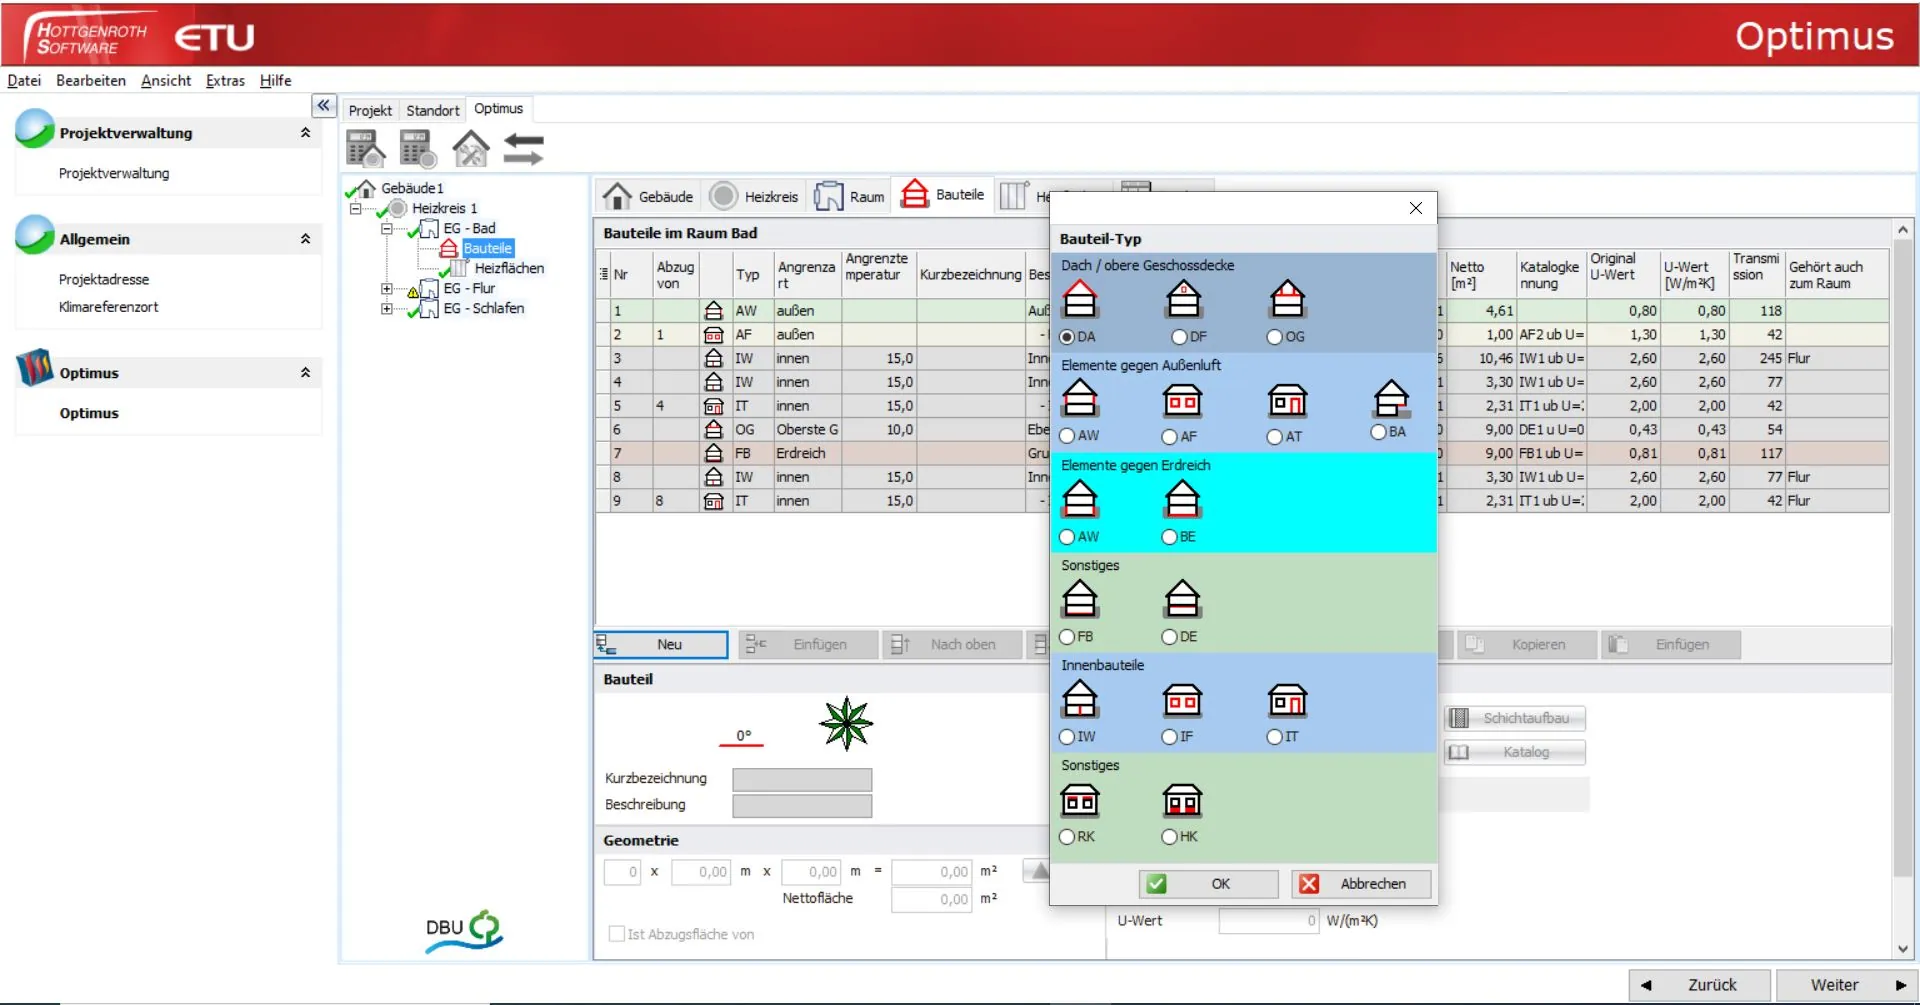
Task: Click the compass star orientation icon
Action: pos(846,723)
